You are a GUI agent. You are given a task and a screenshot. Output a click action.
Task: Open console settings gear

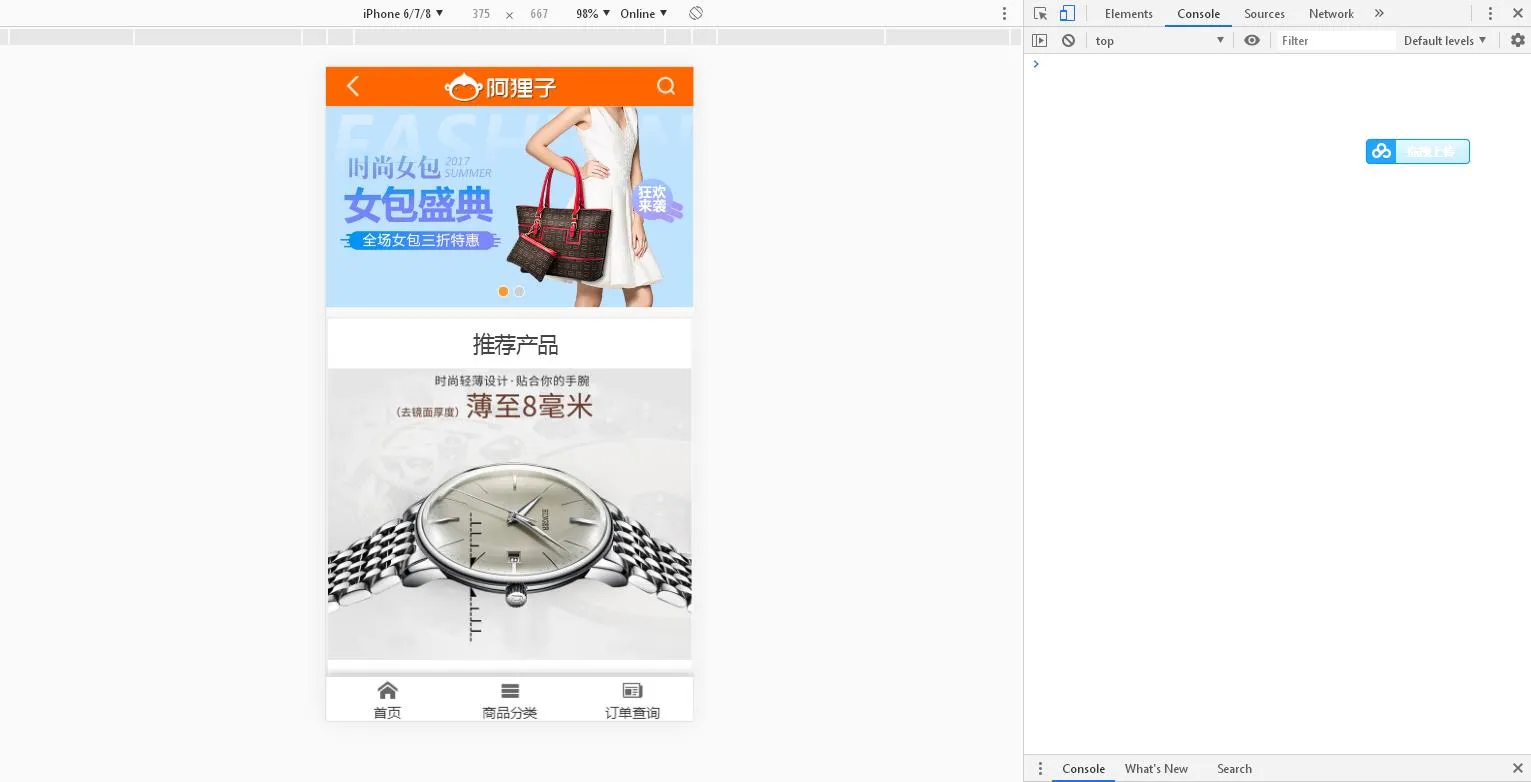pyautogui.click(x=1517, y=40)
